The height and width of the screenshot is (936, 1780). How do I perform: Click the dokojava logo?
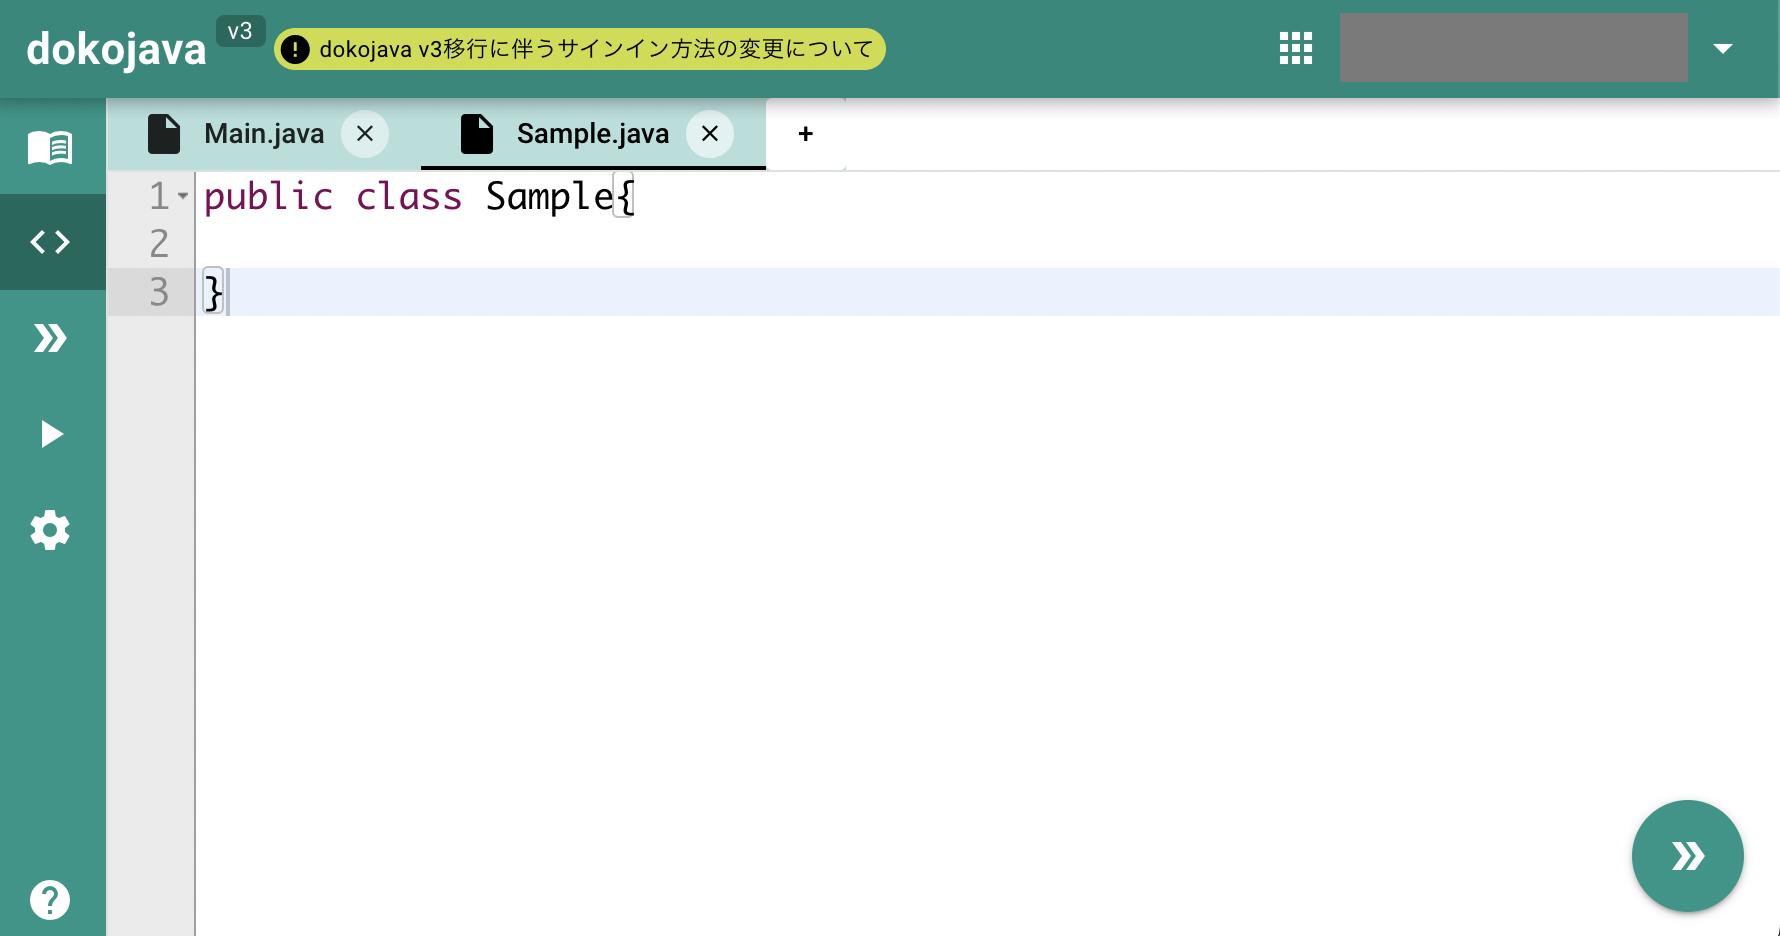[x=116, y=47]
